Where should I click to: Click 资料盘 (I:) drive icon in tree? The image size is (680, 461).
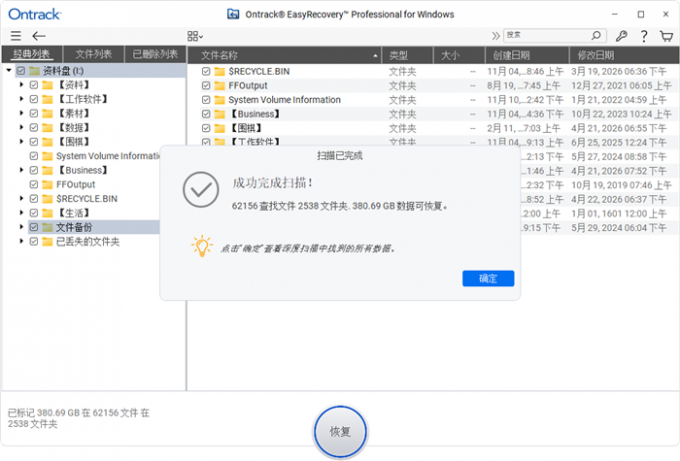pos(35,70)
